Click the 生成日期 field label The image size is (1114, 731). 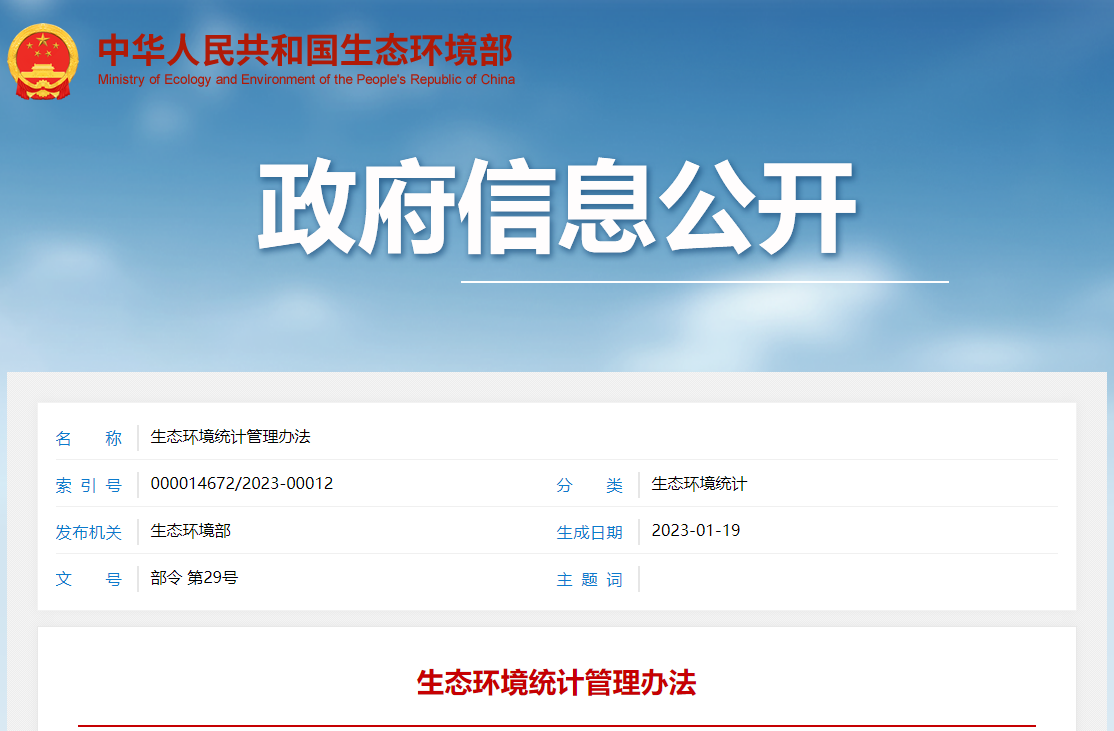tap(590, 532)
